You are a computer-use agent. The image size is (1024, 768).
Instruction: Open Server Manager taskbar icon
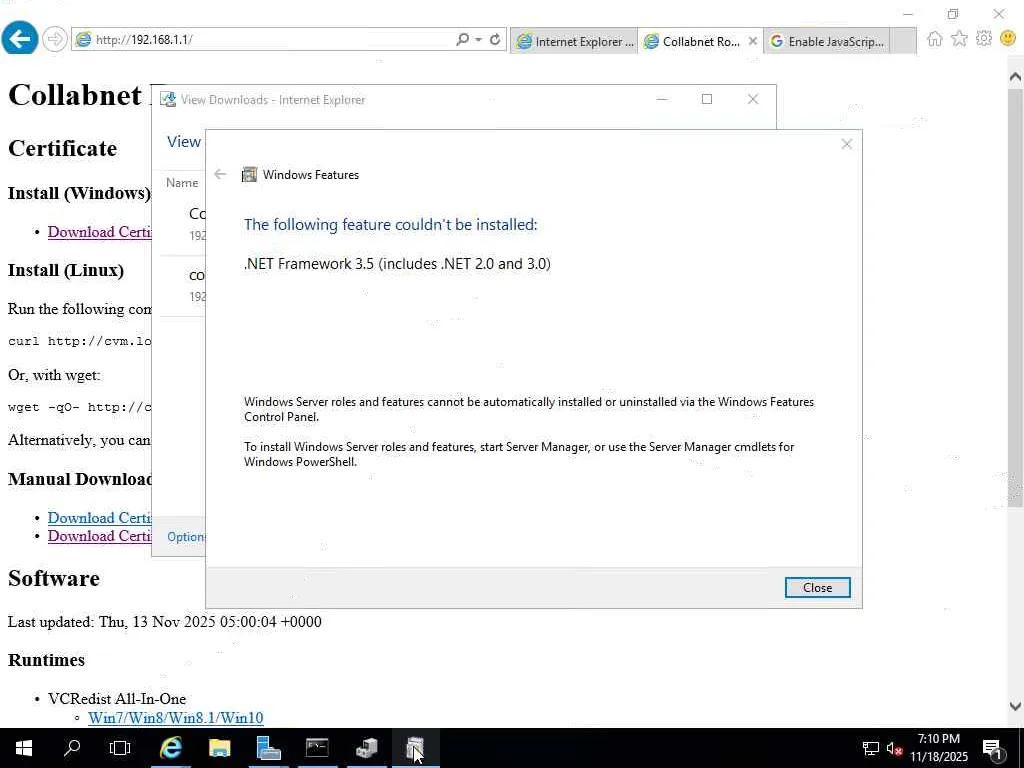[x=268, y=748]
